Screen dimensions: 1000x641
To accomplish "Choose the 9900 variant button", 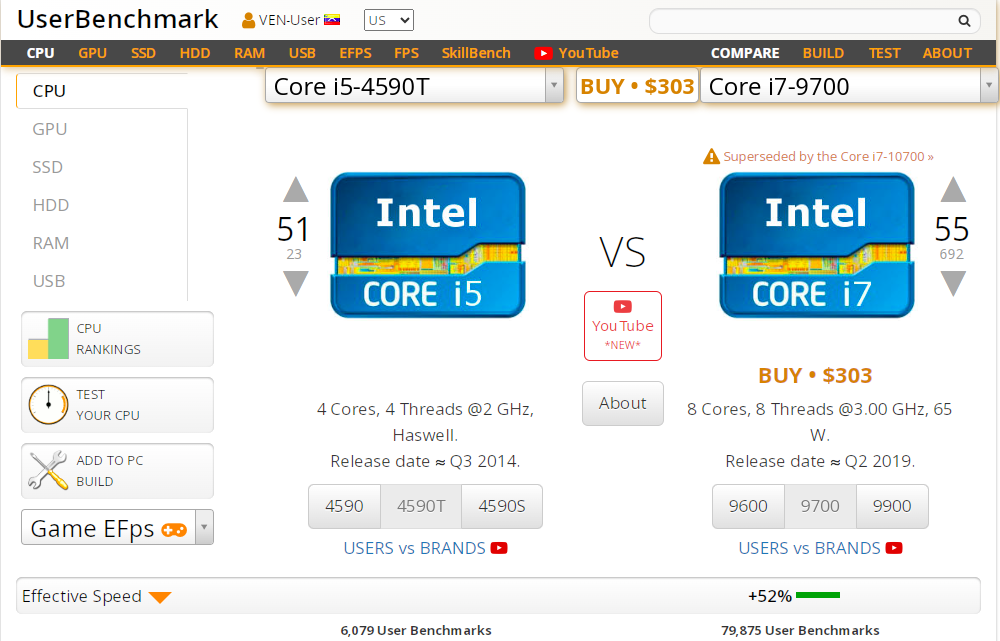I will click(x=892, y=506).
